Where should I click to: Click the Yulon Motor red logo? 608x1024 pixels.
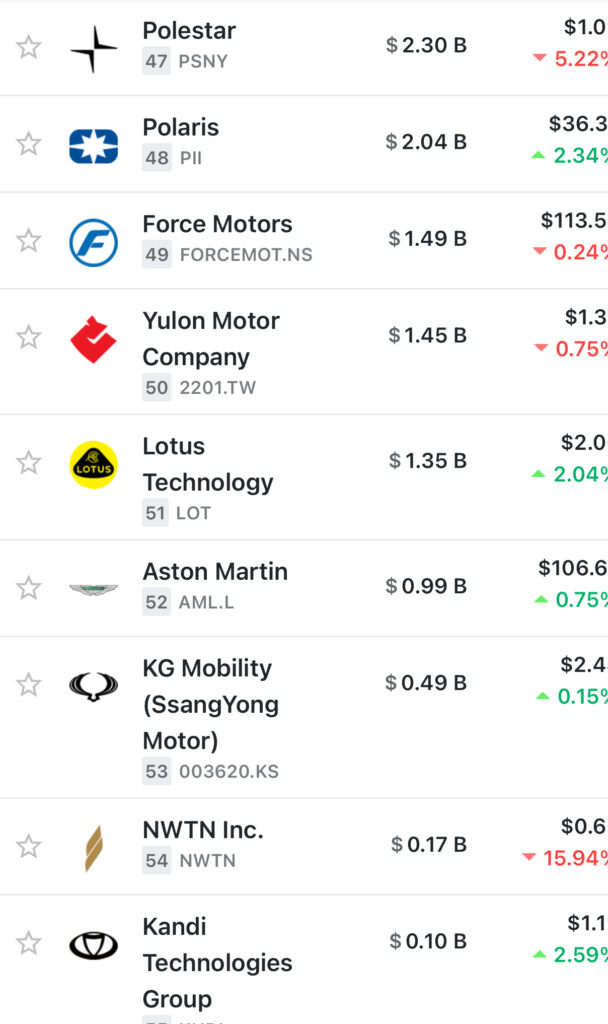click(93, 339)
